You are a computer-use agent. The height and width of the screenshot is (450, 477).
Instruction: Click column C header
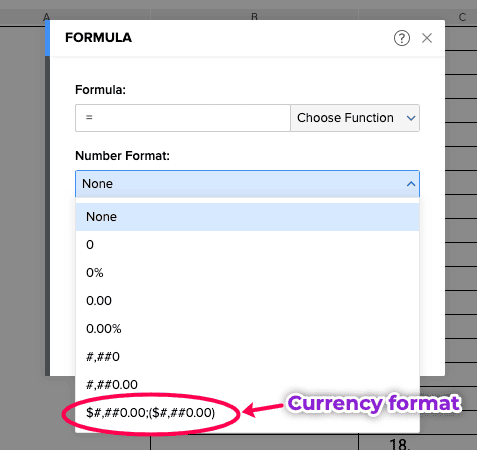point(462,17)
